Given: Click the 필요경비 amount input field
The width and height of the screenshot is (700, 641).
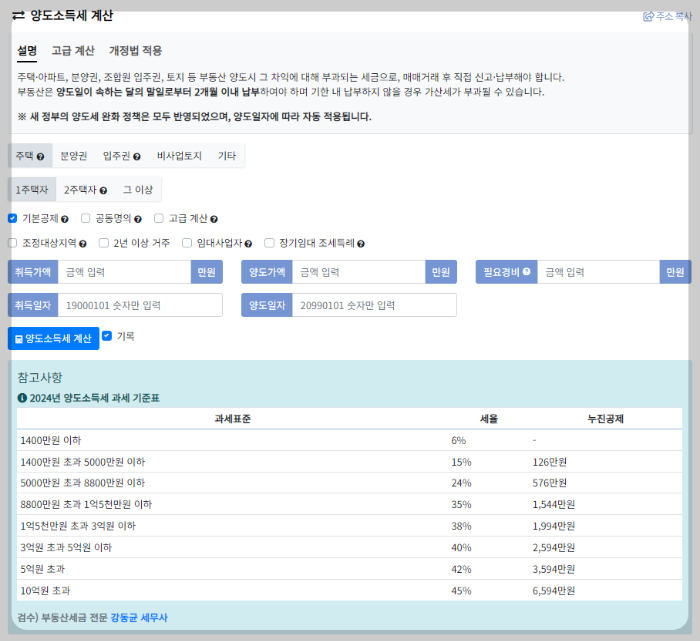Looking at the screenshot, I should click(x=598, y=272).
